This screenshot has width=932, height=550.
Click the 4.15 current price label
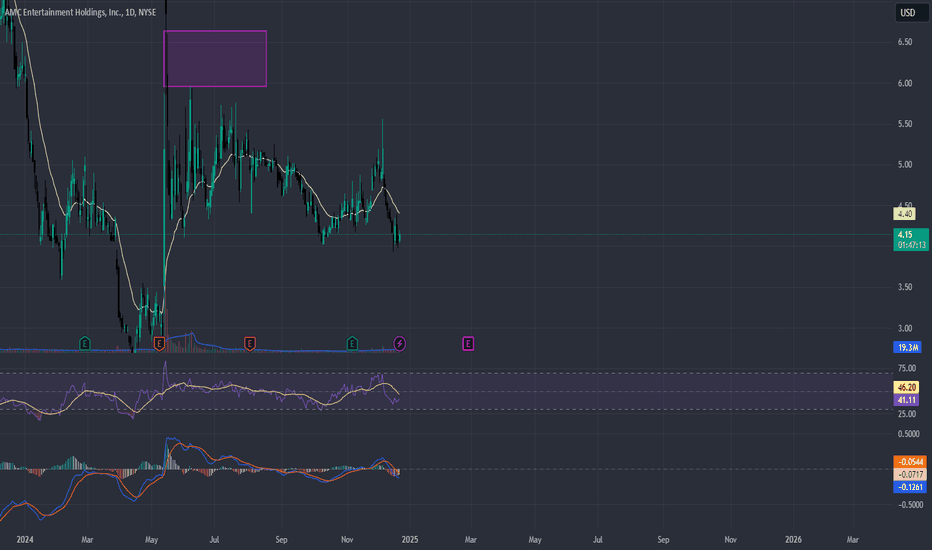(911, 239)
